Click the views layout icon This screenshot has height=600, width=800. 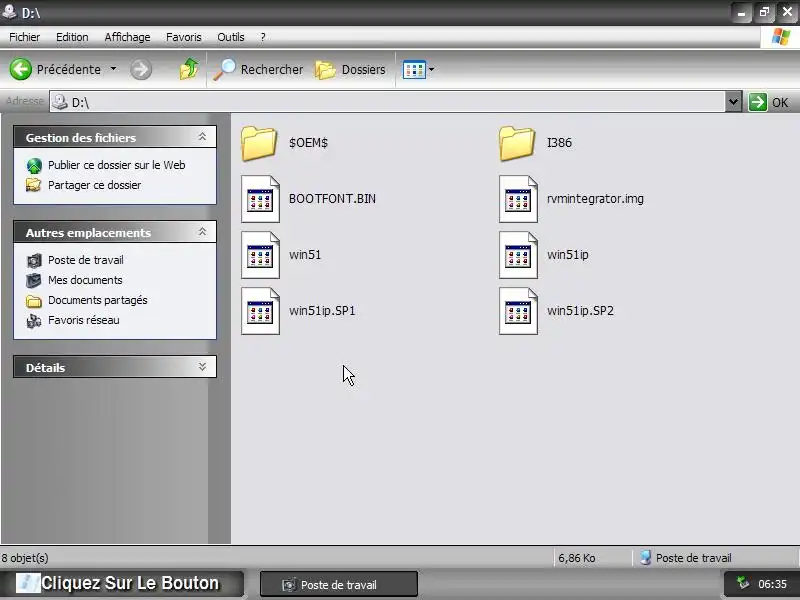(x=414, y=70)
